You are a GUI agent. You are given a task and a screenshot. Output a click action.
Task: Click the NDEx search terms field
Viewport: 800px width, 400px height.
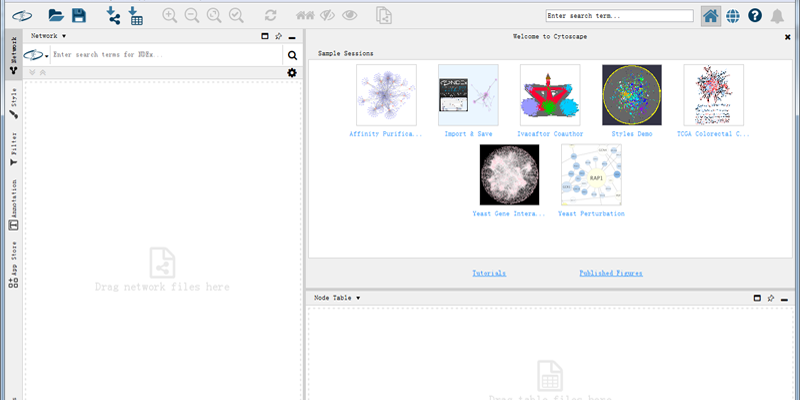166,55
